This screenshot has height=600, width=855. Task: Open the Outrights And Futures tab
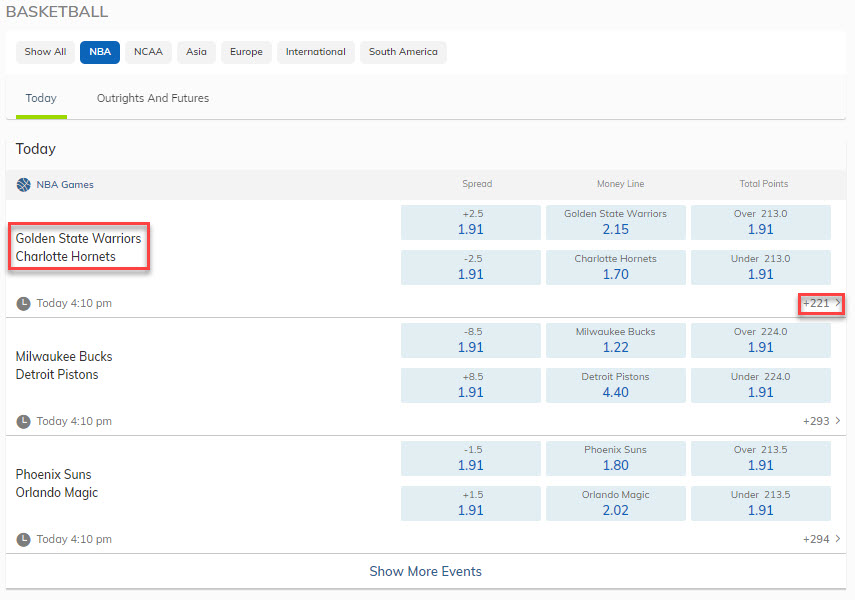pyautogui.click(x=152, y=98)
